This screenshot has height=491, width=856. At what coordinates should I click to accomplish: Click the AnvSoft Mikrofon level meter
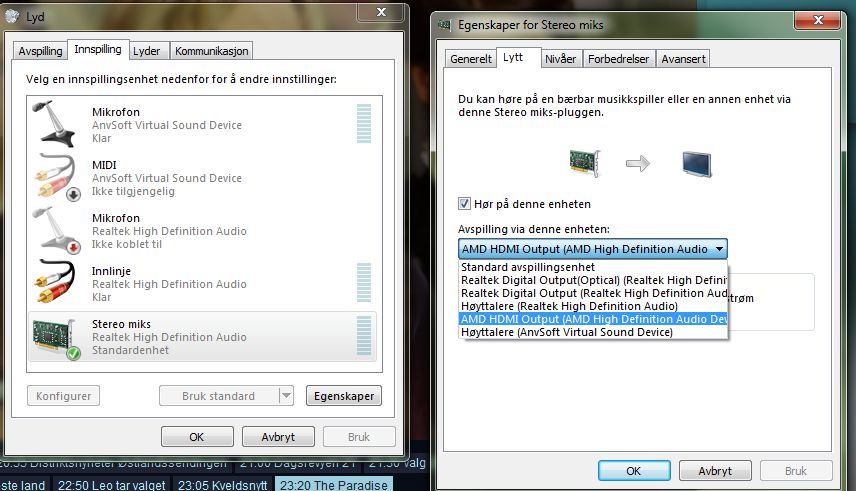(x=364, y=123)
